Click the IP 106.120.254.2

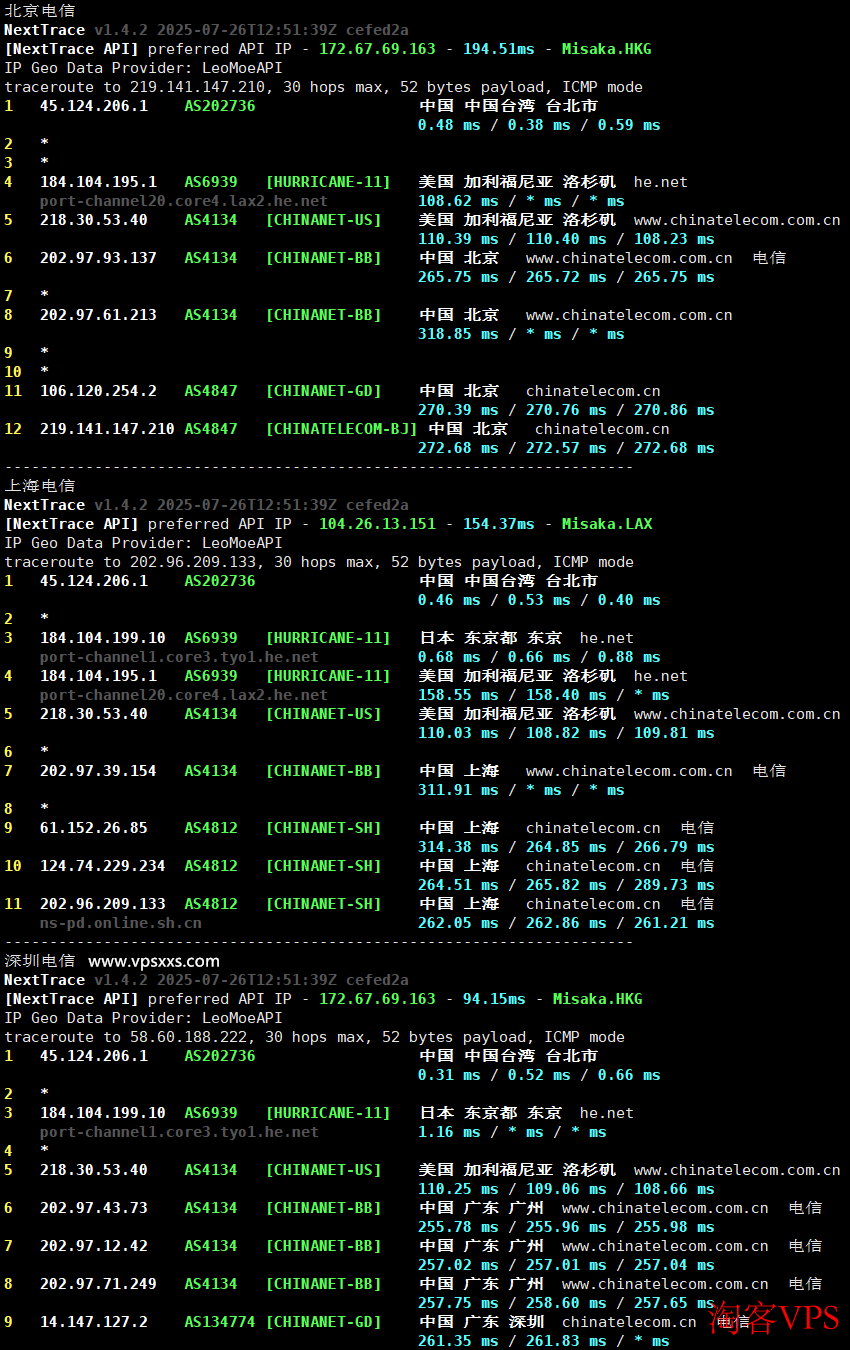tap(98, 391)
